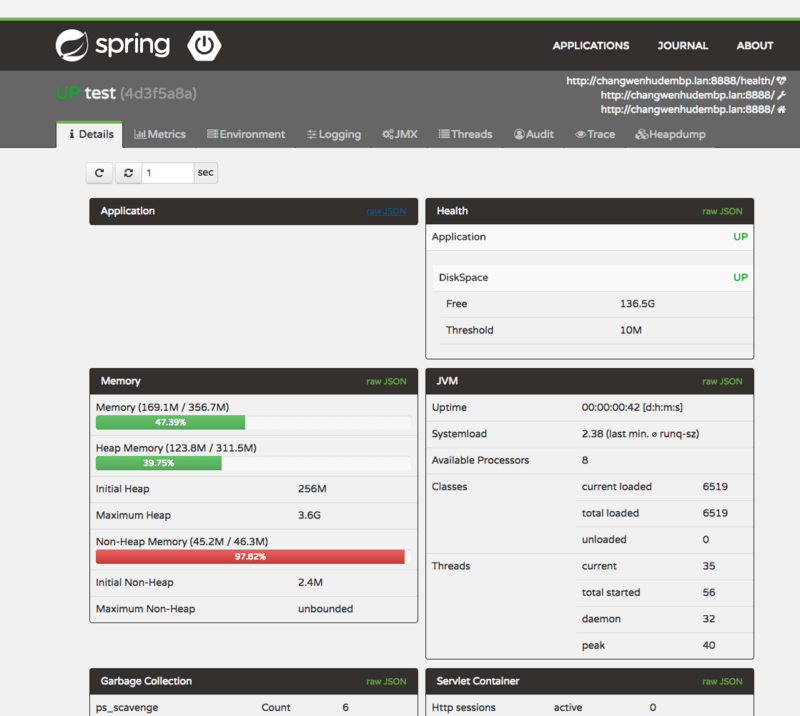Click the sliders icon on the Logging tab
Viewport: 800px width, 716px height.
click(312, 134)
